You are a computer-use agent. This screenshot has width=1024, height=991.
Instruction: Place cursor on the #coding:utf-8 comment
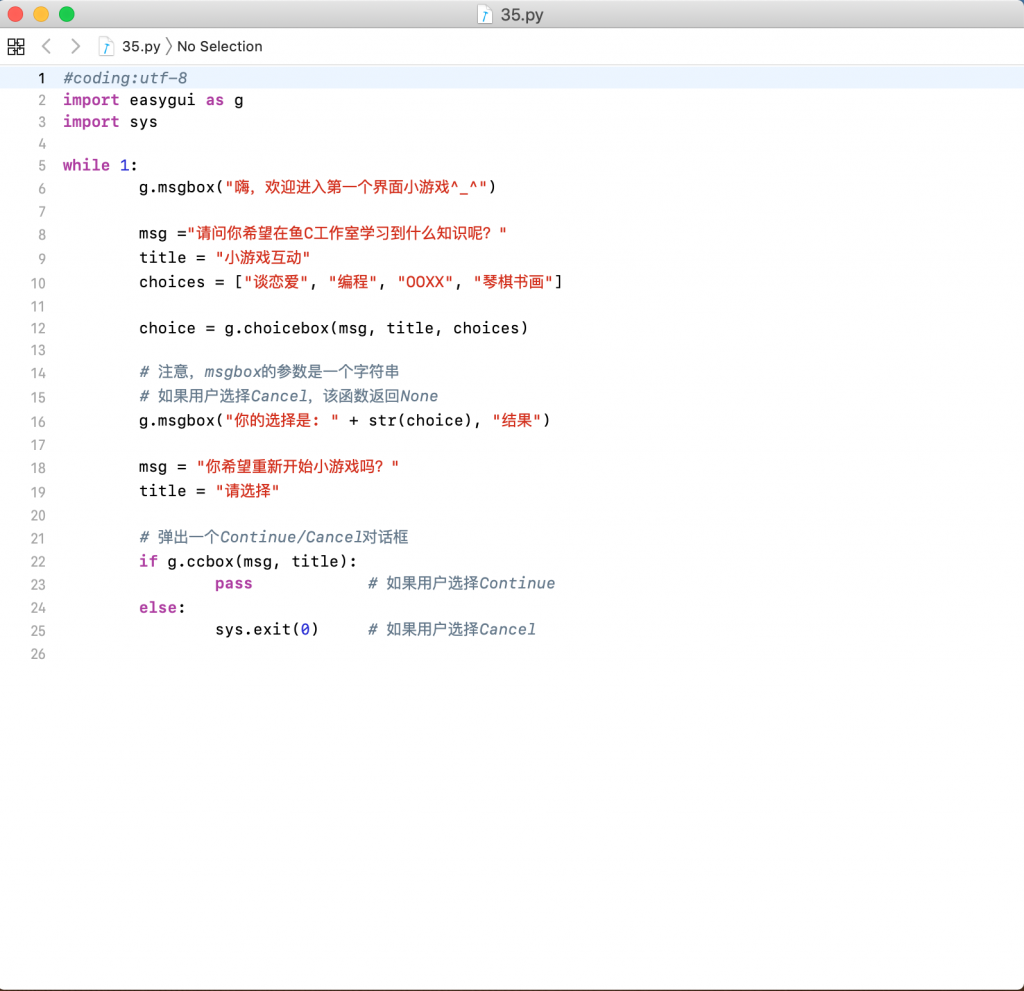point(125,77)
